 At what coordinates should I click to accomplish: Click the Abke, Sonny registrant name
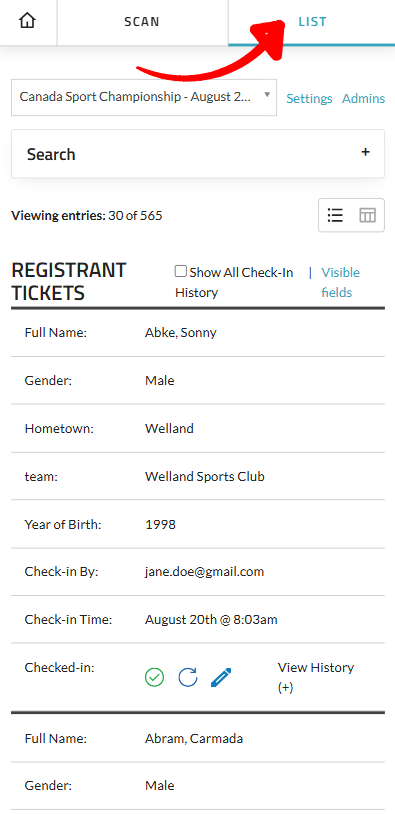181,333
